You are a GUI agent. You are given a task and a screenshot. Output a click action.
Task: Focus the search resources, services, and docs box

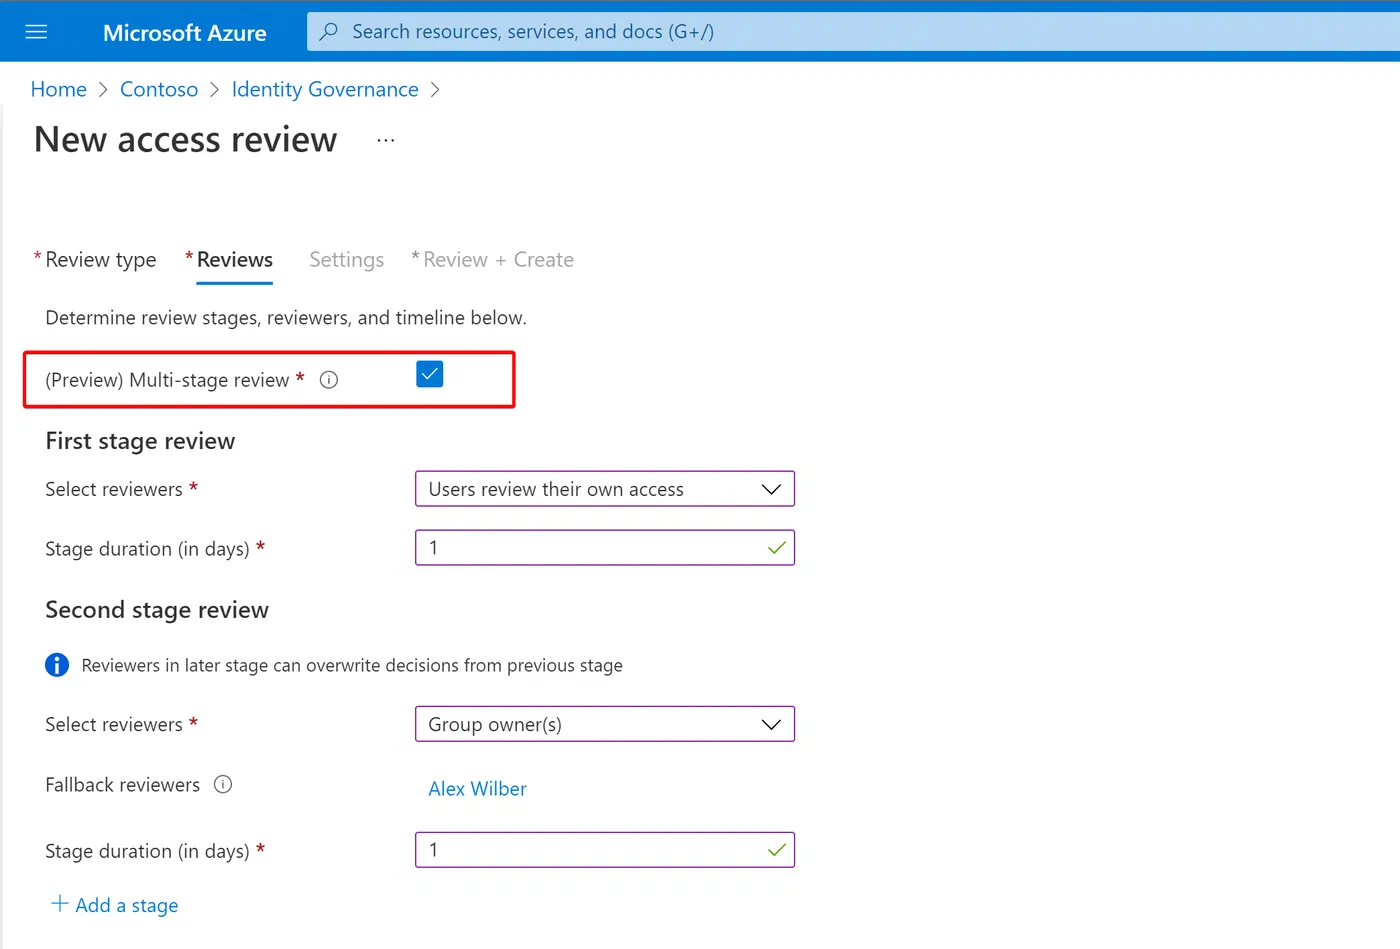coord(853,32)
